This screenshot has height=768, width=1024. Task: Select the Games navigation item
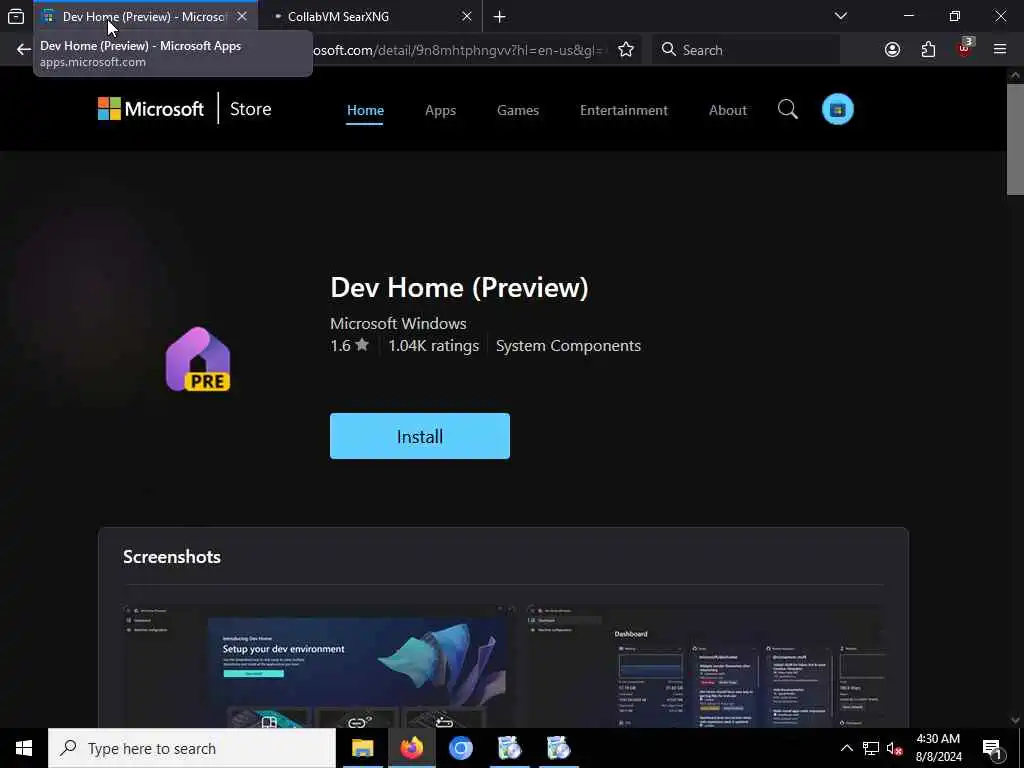coord(518,110)
